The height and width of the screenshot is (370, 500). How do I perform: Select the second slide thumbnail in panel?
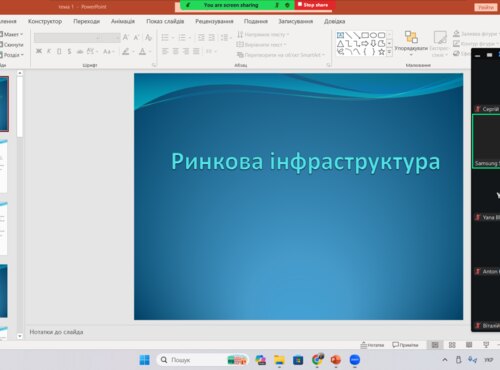coord(3,166)
